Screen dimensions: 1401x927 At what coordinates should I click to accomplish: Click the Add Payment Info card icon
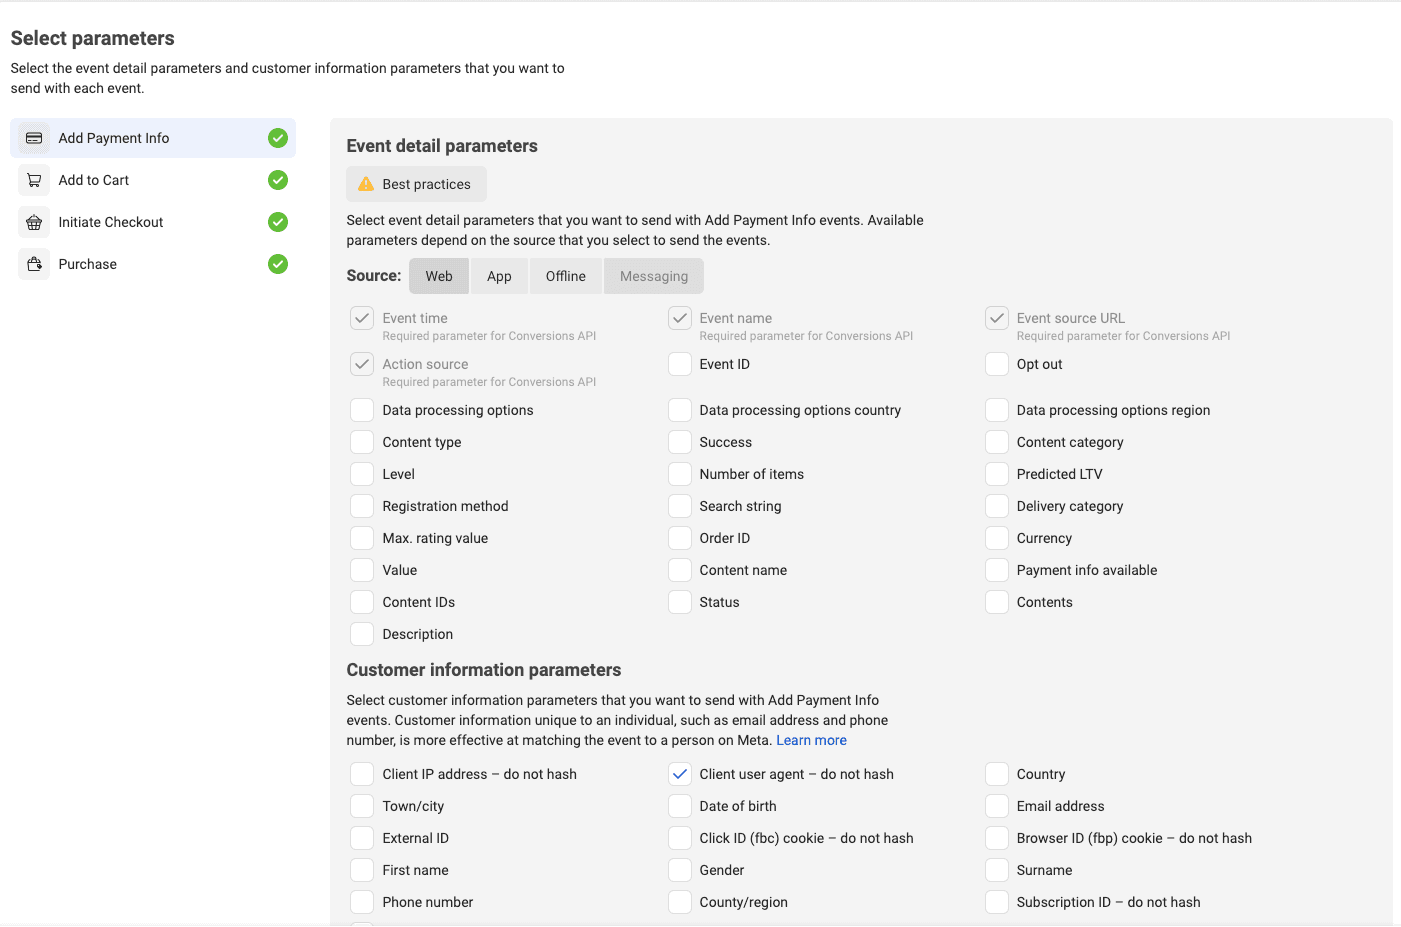point(34,138)
